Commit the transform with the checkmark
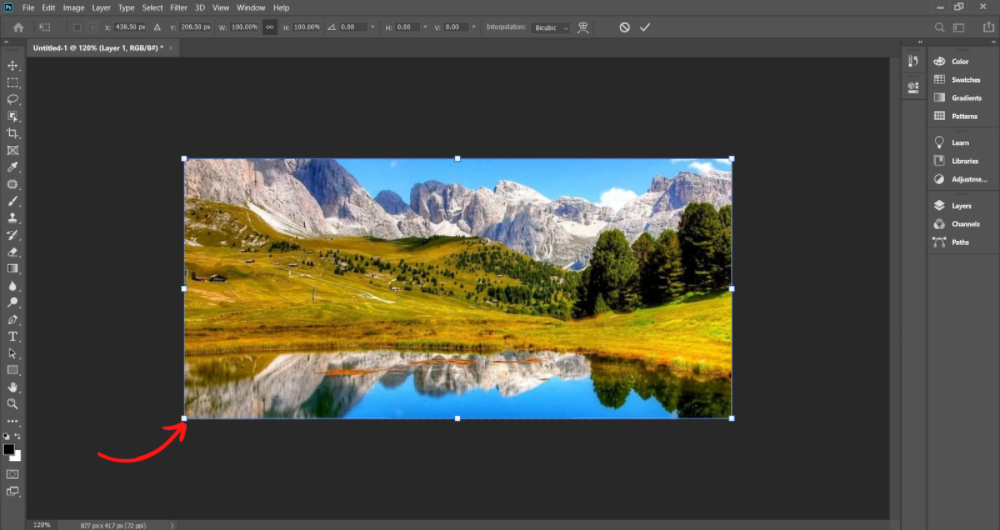The width and height of the screenshot is (1000, 530). 645,27
